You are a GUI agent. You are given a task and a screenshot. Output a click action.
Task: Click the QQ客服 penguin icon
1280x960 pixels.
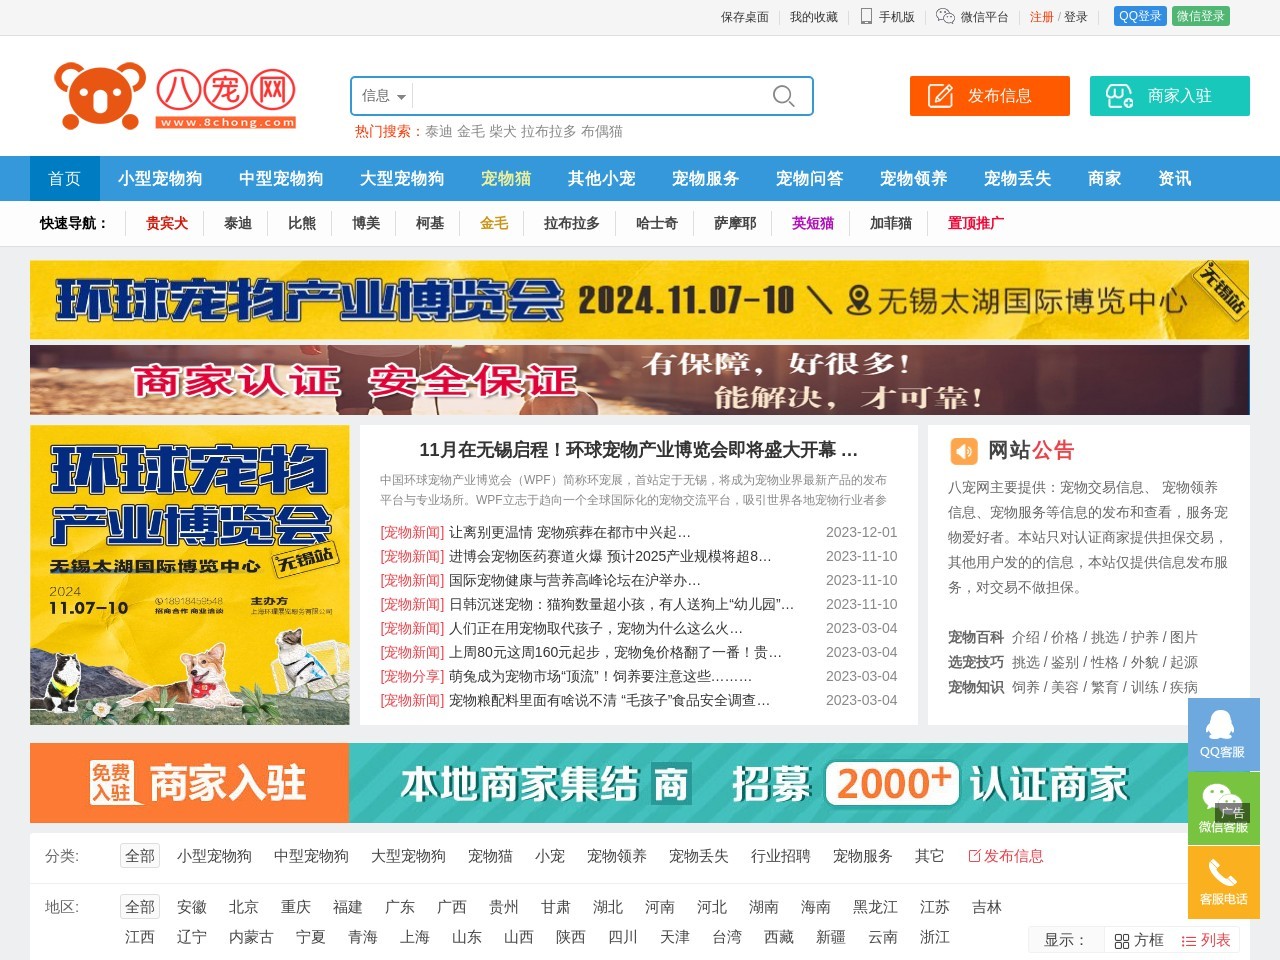pos(1223,726)
